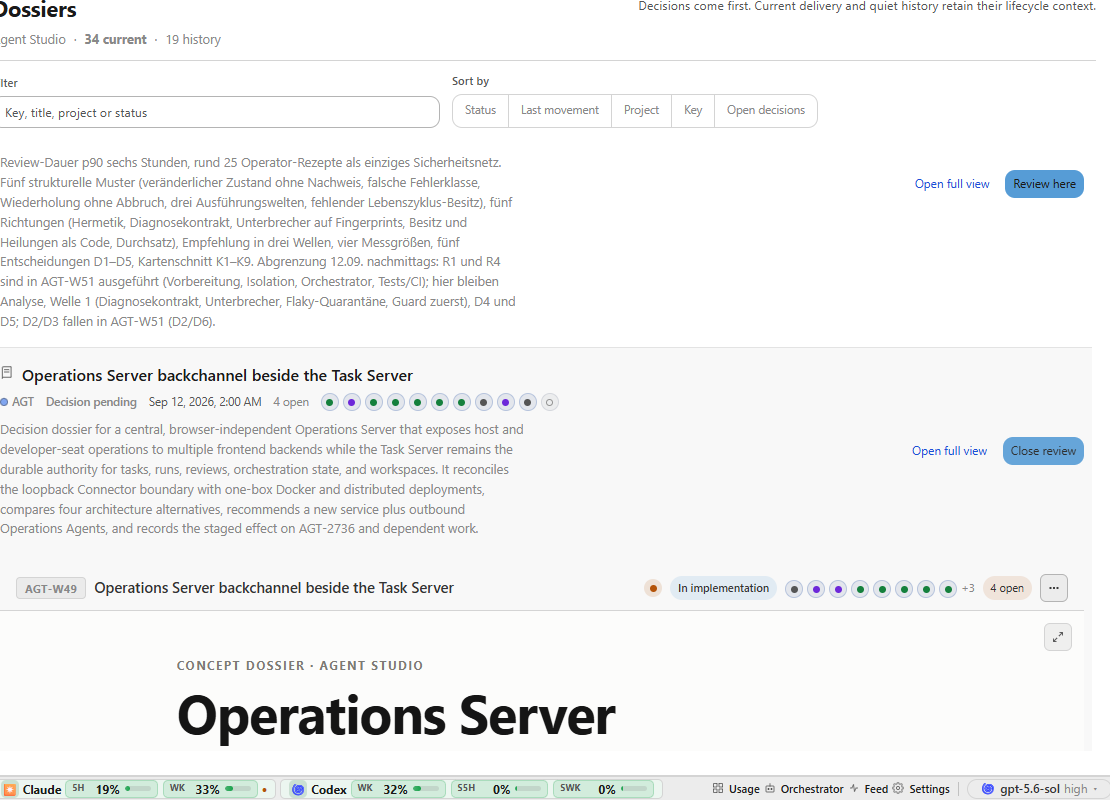1110x800 pixels.
Task: Click the Sep 12, 2026, 2:00 AM timestamp
Action: 205,402
